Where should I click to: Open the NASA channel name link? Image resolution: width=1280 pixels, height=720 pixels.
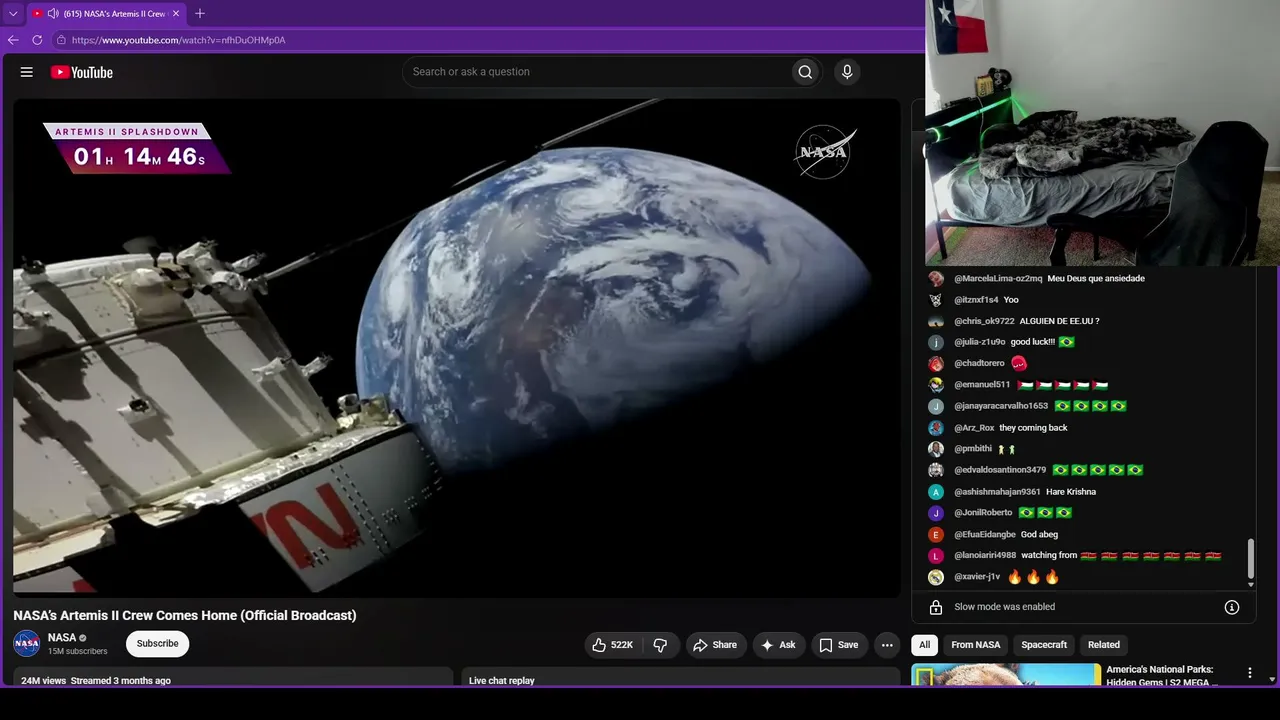[x=62, y=637]
